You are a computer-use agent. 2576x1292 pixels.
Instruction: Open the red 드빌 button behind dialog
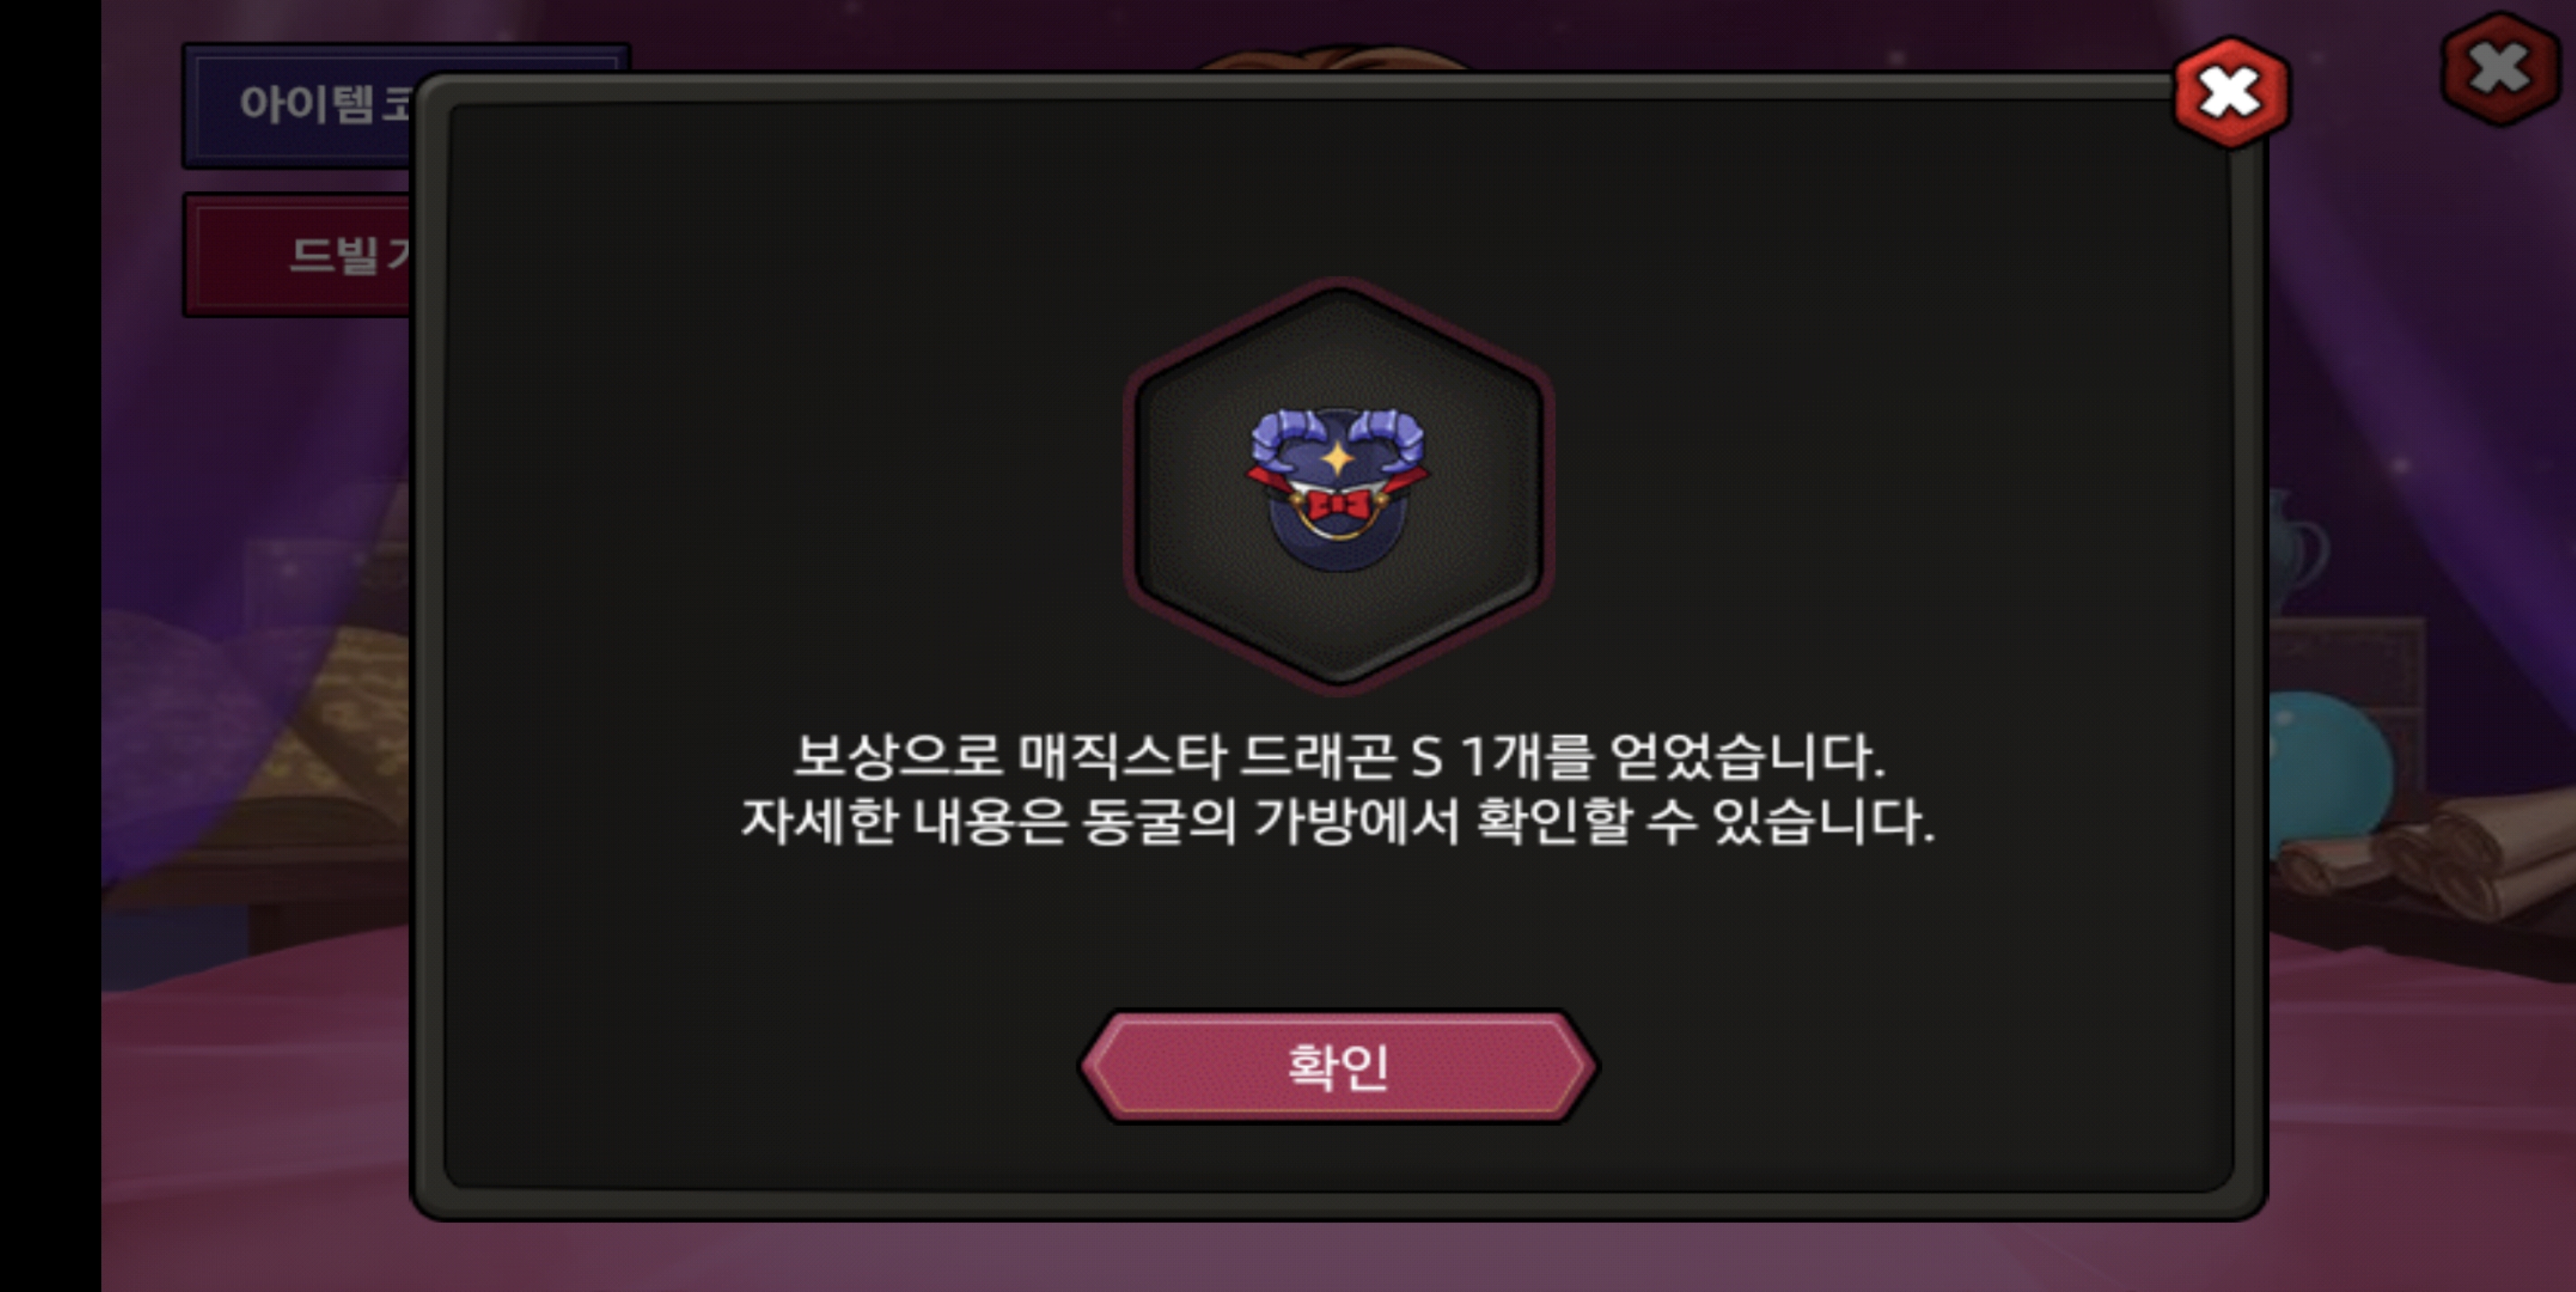(298, 255)
